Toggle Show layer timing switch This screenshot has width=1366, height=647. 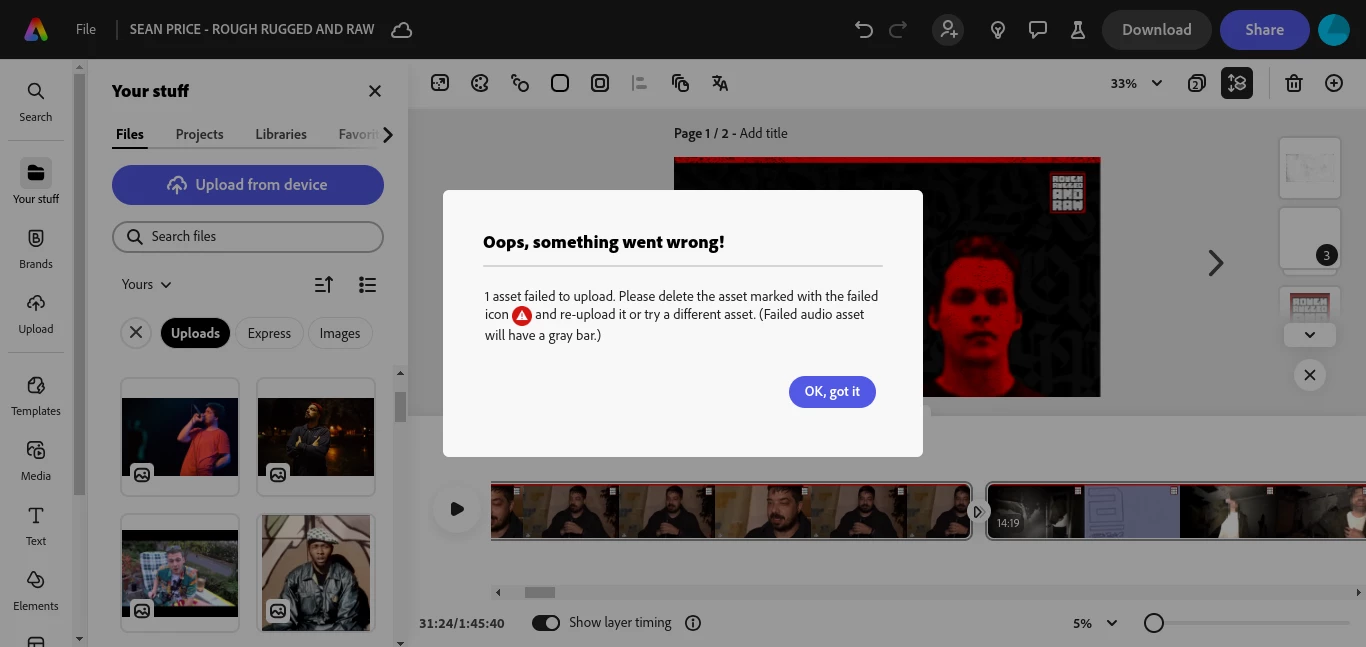tap(546, 623)
